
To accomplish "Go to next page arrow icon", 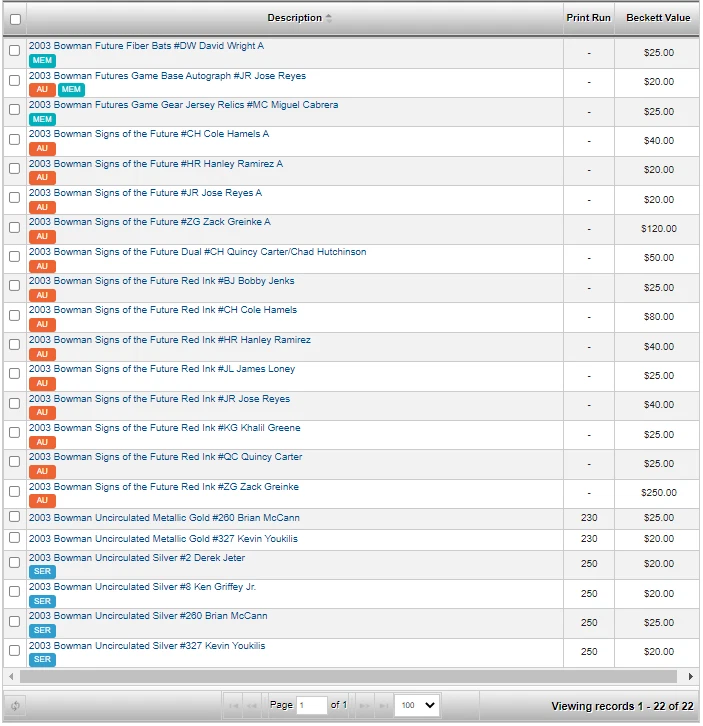I will tap(365, 706).
